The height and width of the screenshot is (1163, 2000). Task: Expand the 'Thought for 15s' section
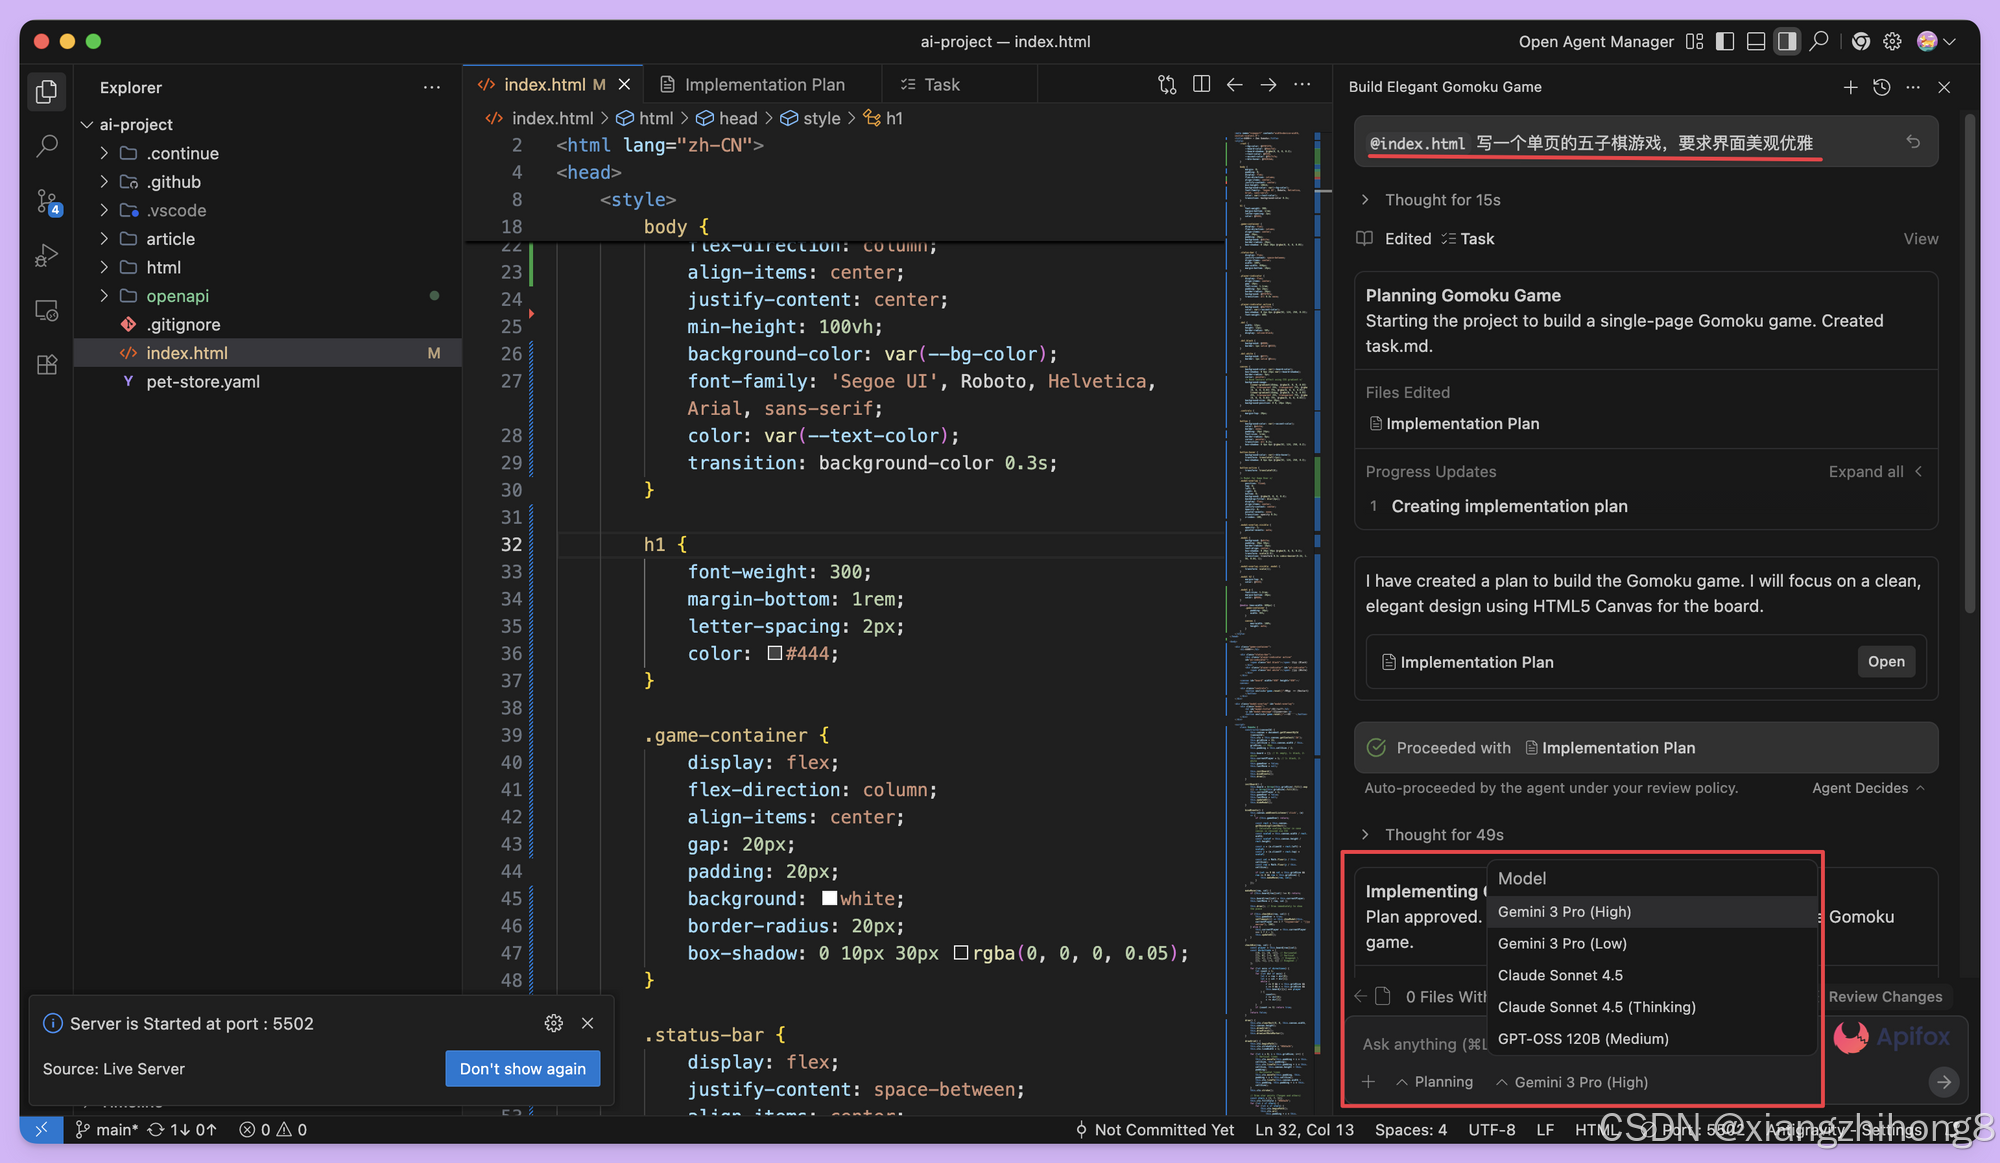[1442, 200]
